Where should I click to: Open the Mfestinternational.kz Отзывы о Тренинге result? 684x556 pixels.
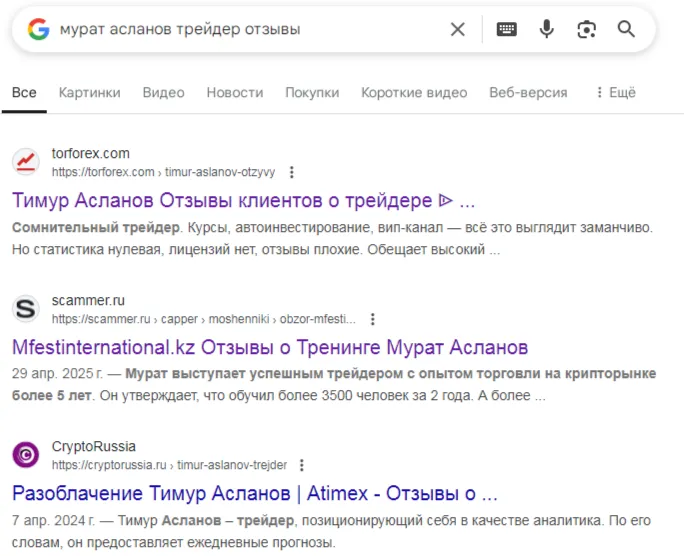coord(270,348)
